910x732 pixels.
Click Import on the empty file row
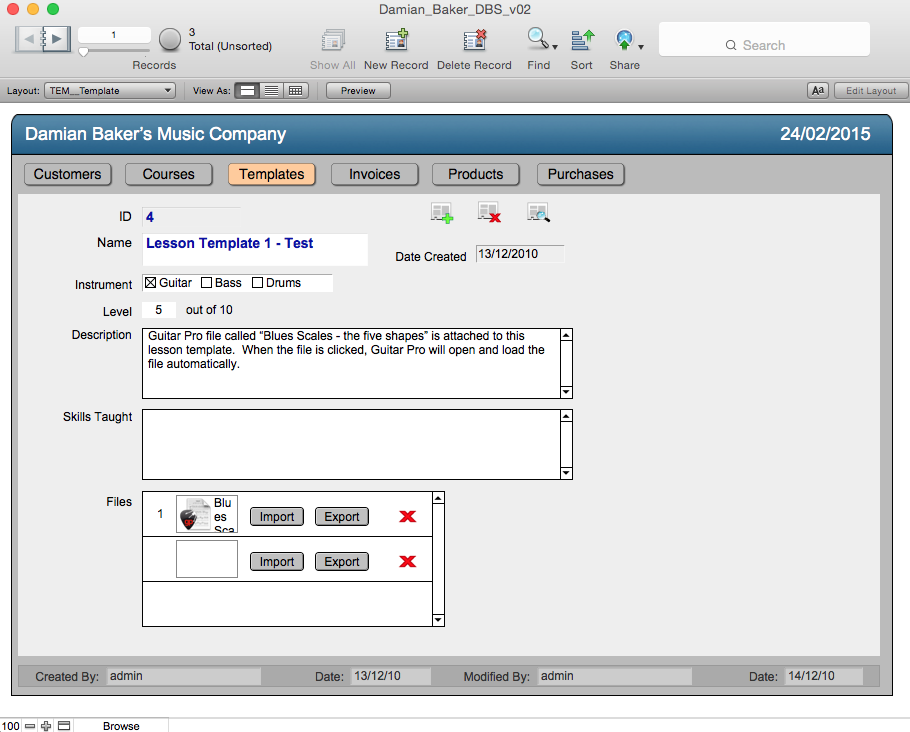coord(277,561)
